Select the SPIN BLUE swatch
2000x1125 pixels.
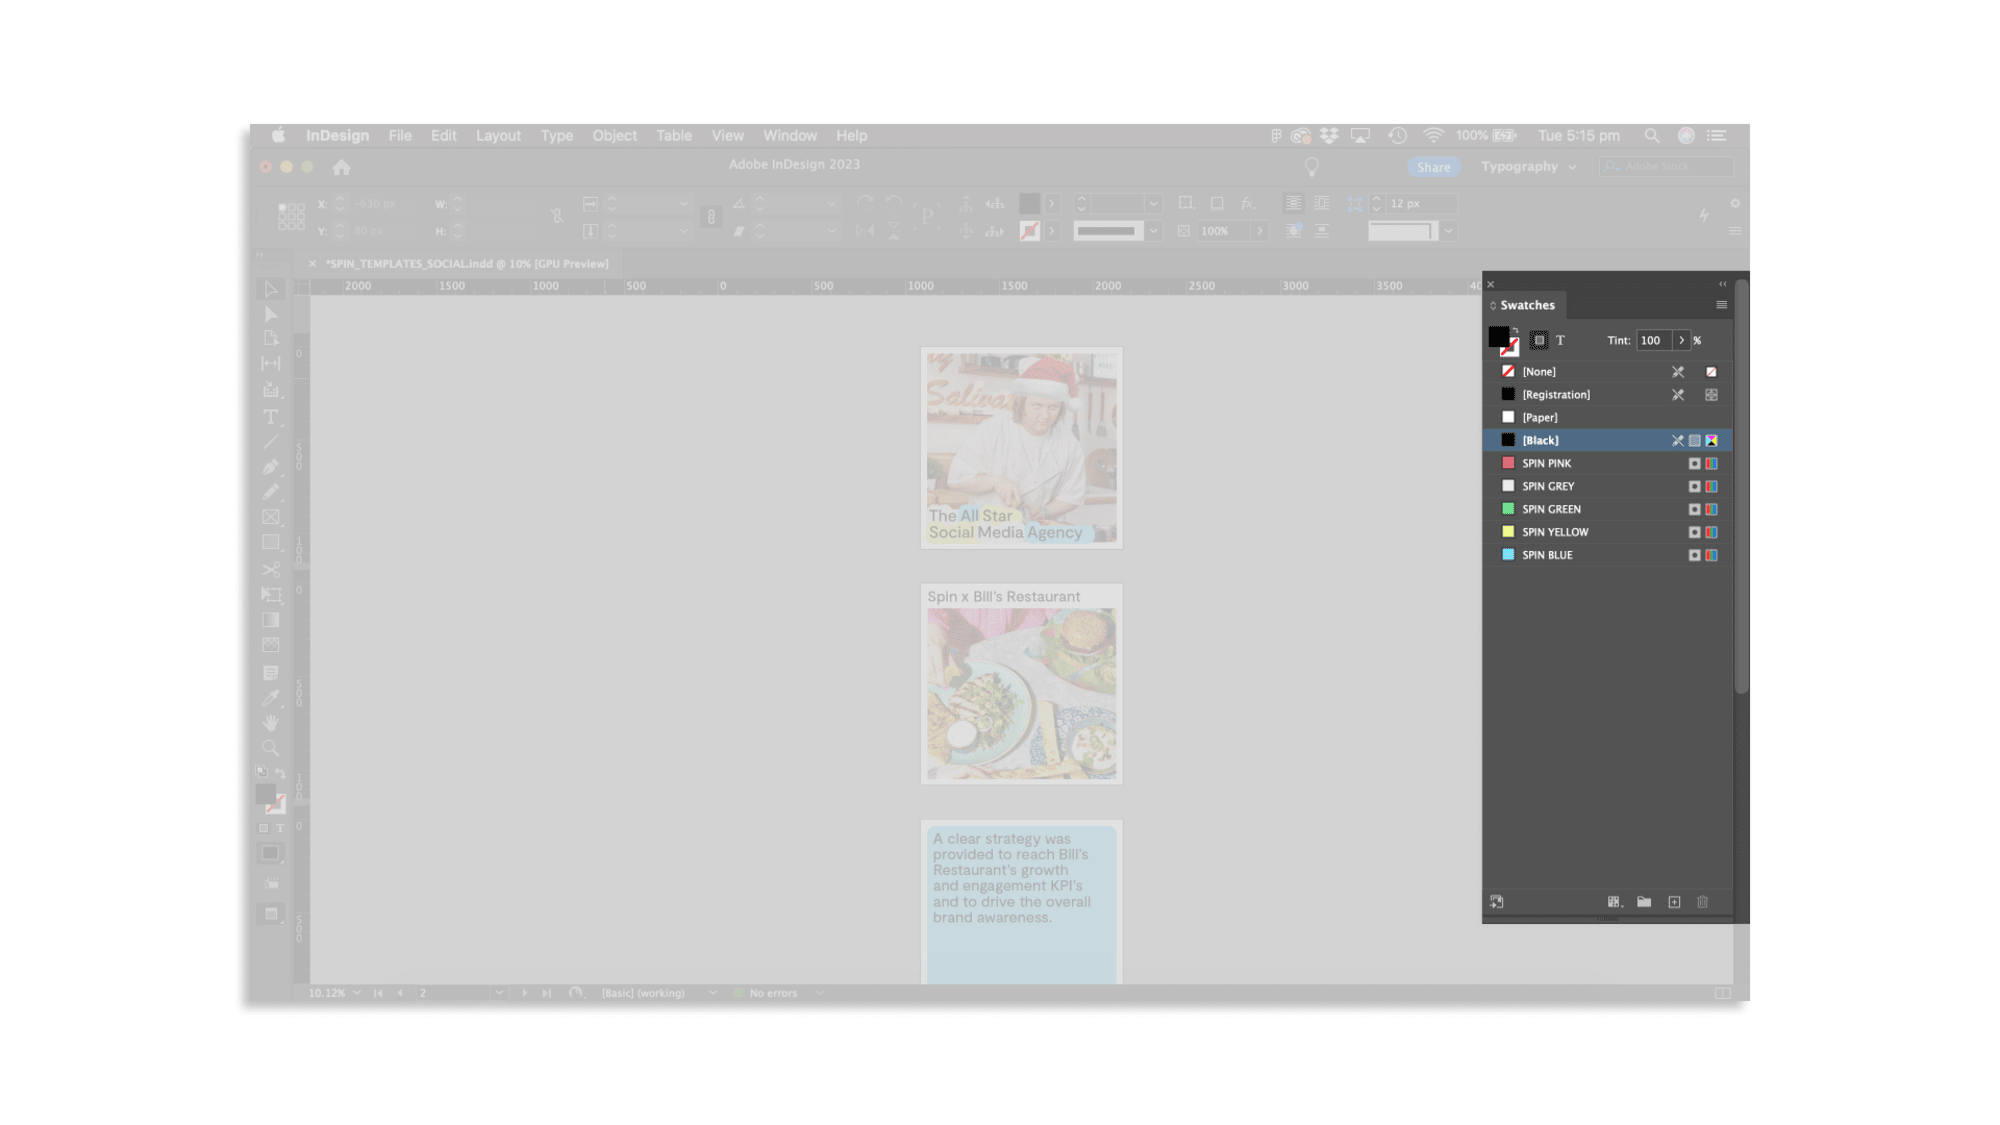tap(1608, 556)
